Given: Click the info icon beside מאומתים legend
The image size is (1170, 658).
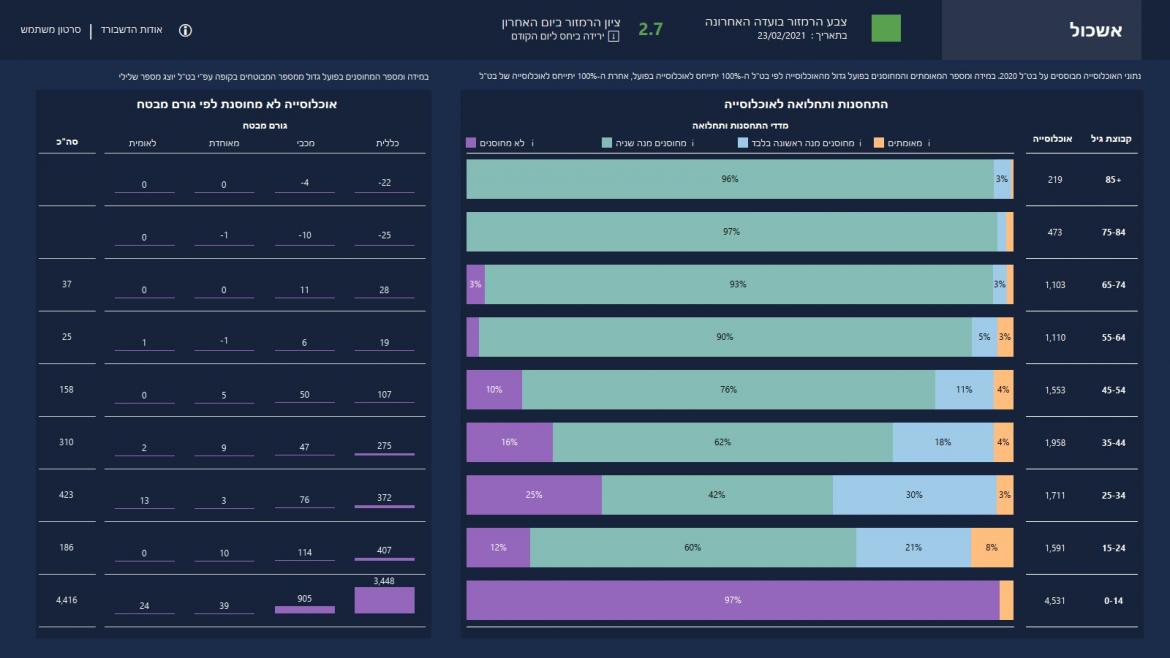Looking at the screenshot, I should coord(930,143).
